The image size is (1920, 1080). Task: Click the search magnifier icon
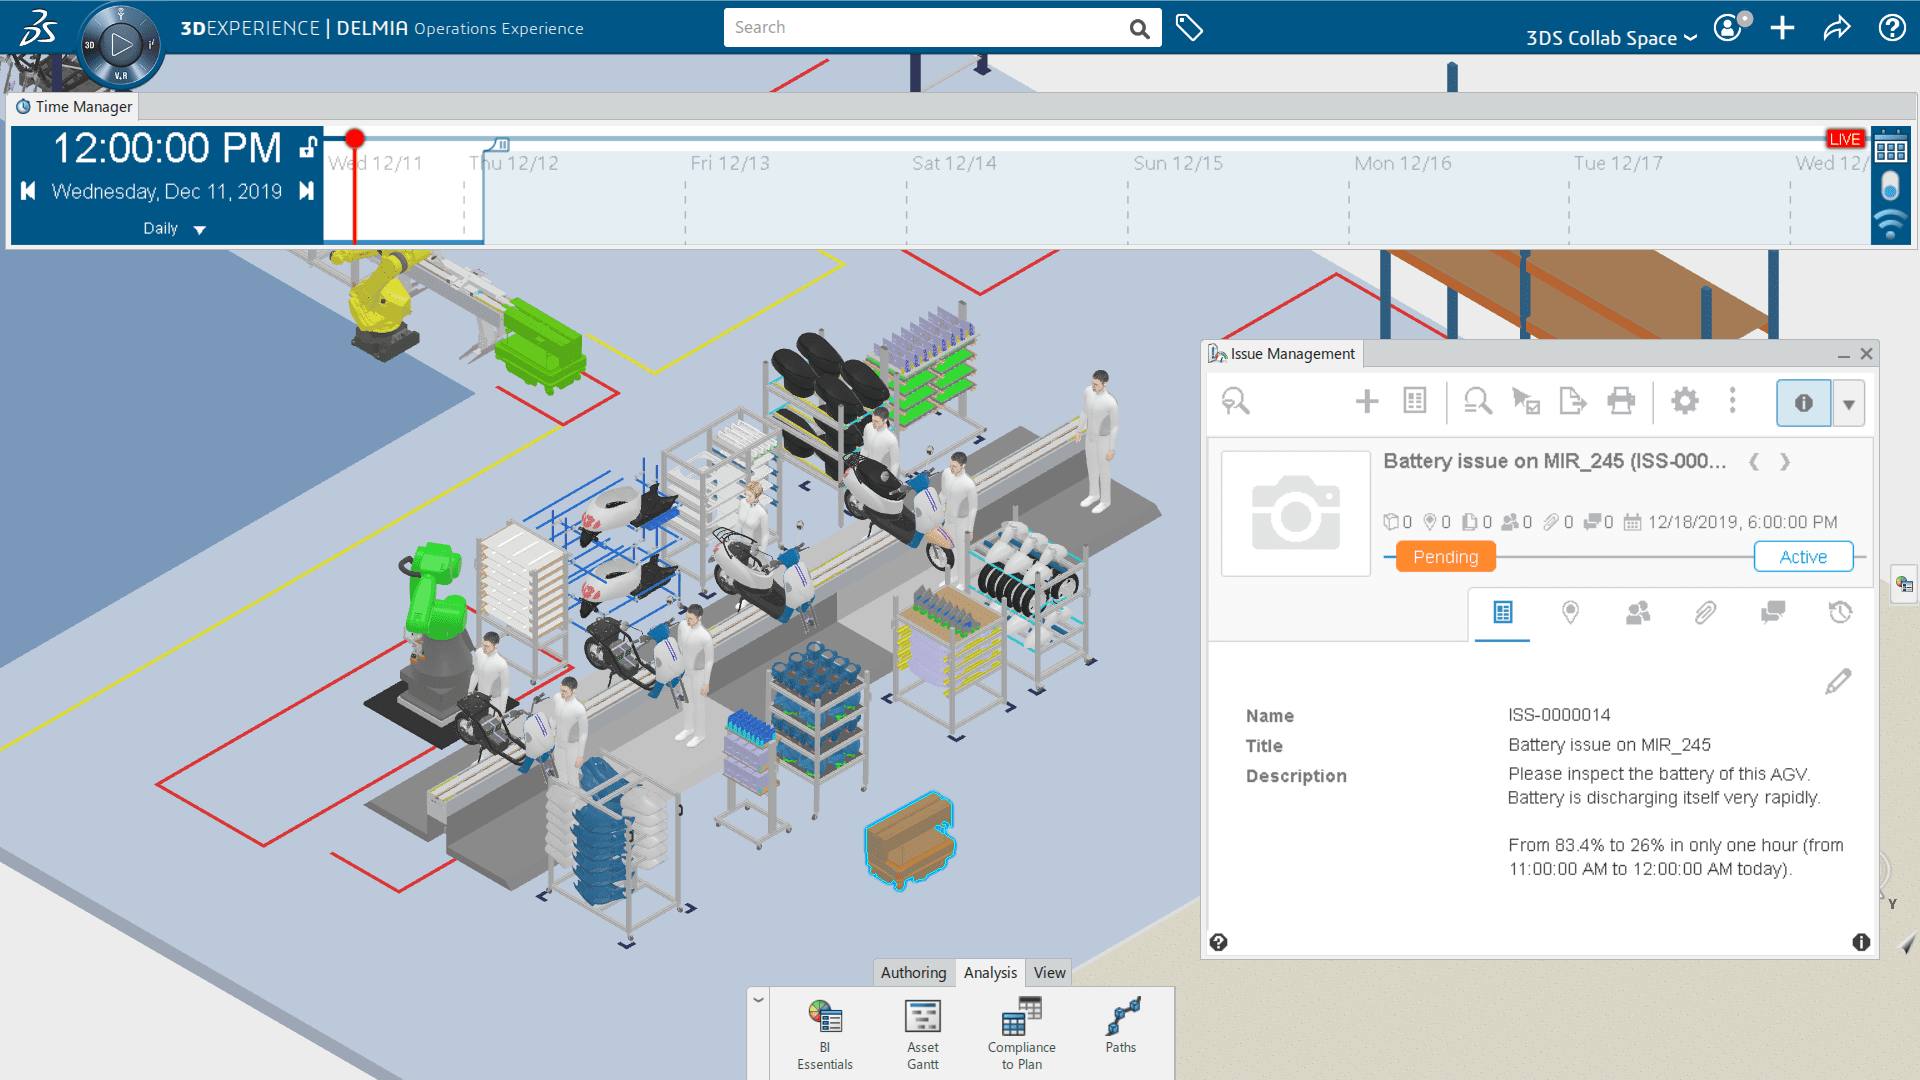click(1139, 29)
